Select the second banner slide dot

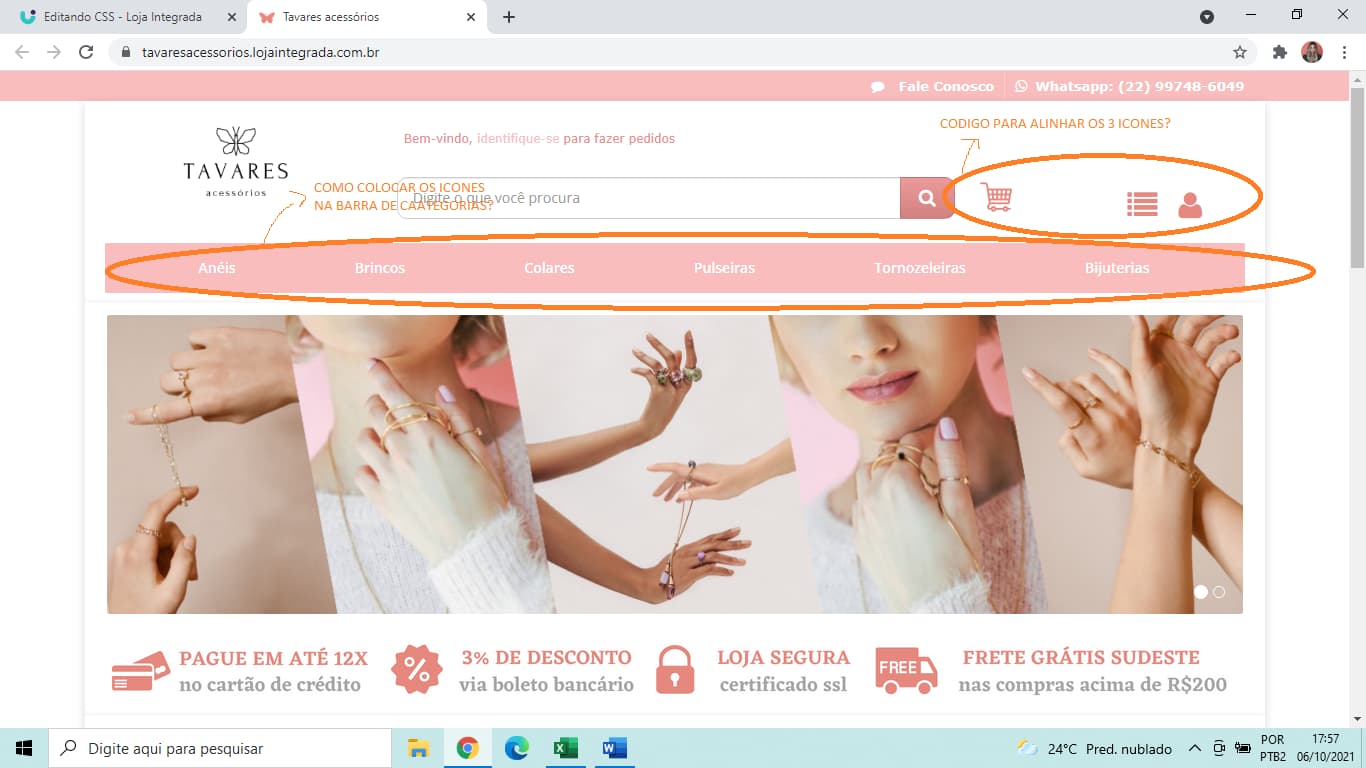point(1219,592)
